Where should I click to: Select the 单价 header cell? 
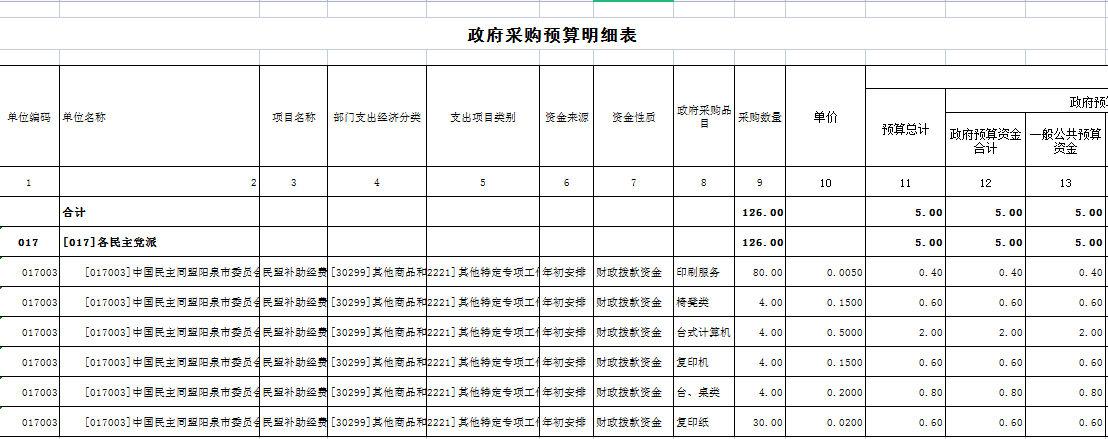pos(825,117)
